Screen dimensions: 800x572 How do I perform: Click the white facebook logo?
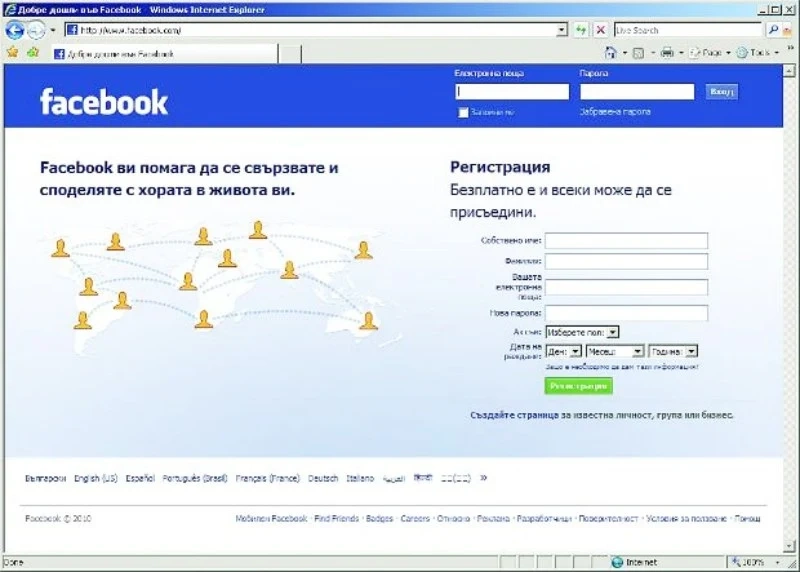click(104, 102)
